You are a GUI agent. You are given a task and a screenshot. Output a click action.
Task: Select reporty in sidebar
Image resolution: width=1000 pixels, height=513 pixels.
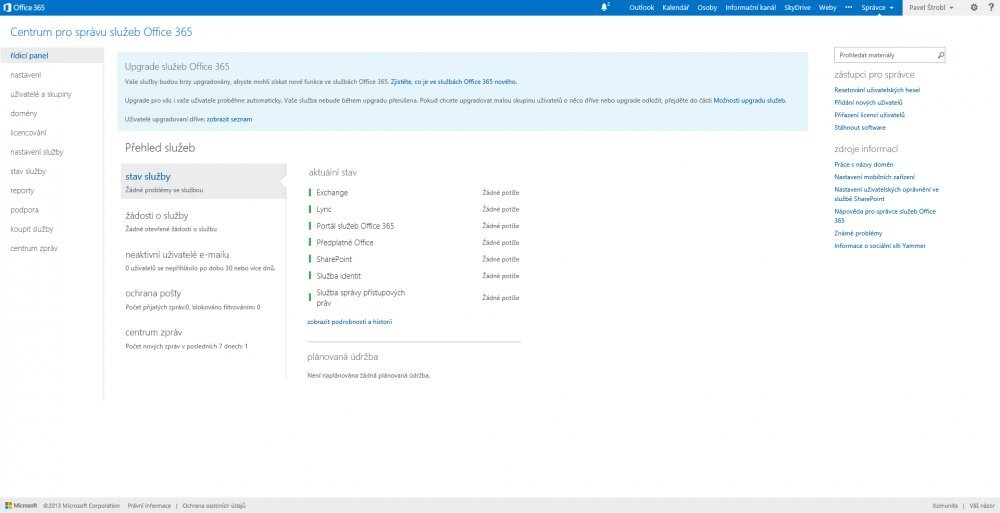22,190
